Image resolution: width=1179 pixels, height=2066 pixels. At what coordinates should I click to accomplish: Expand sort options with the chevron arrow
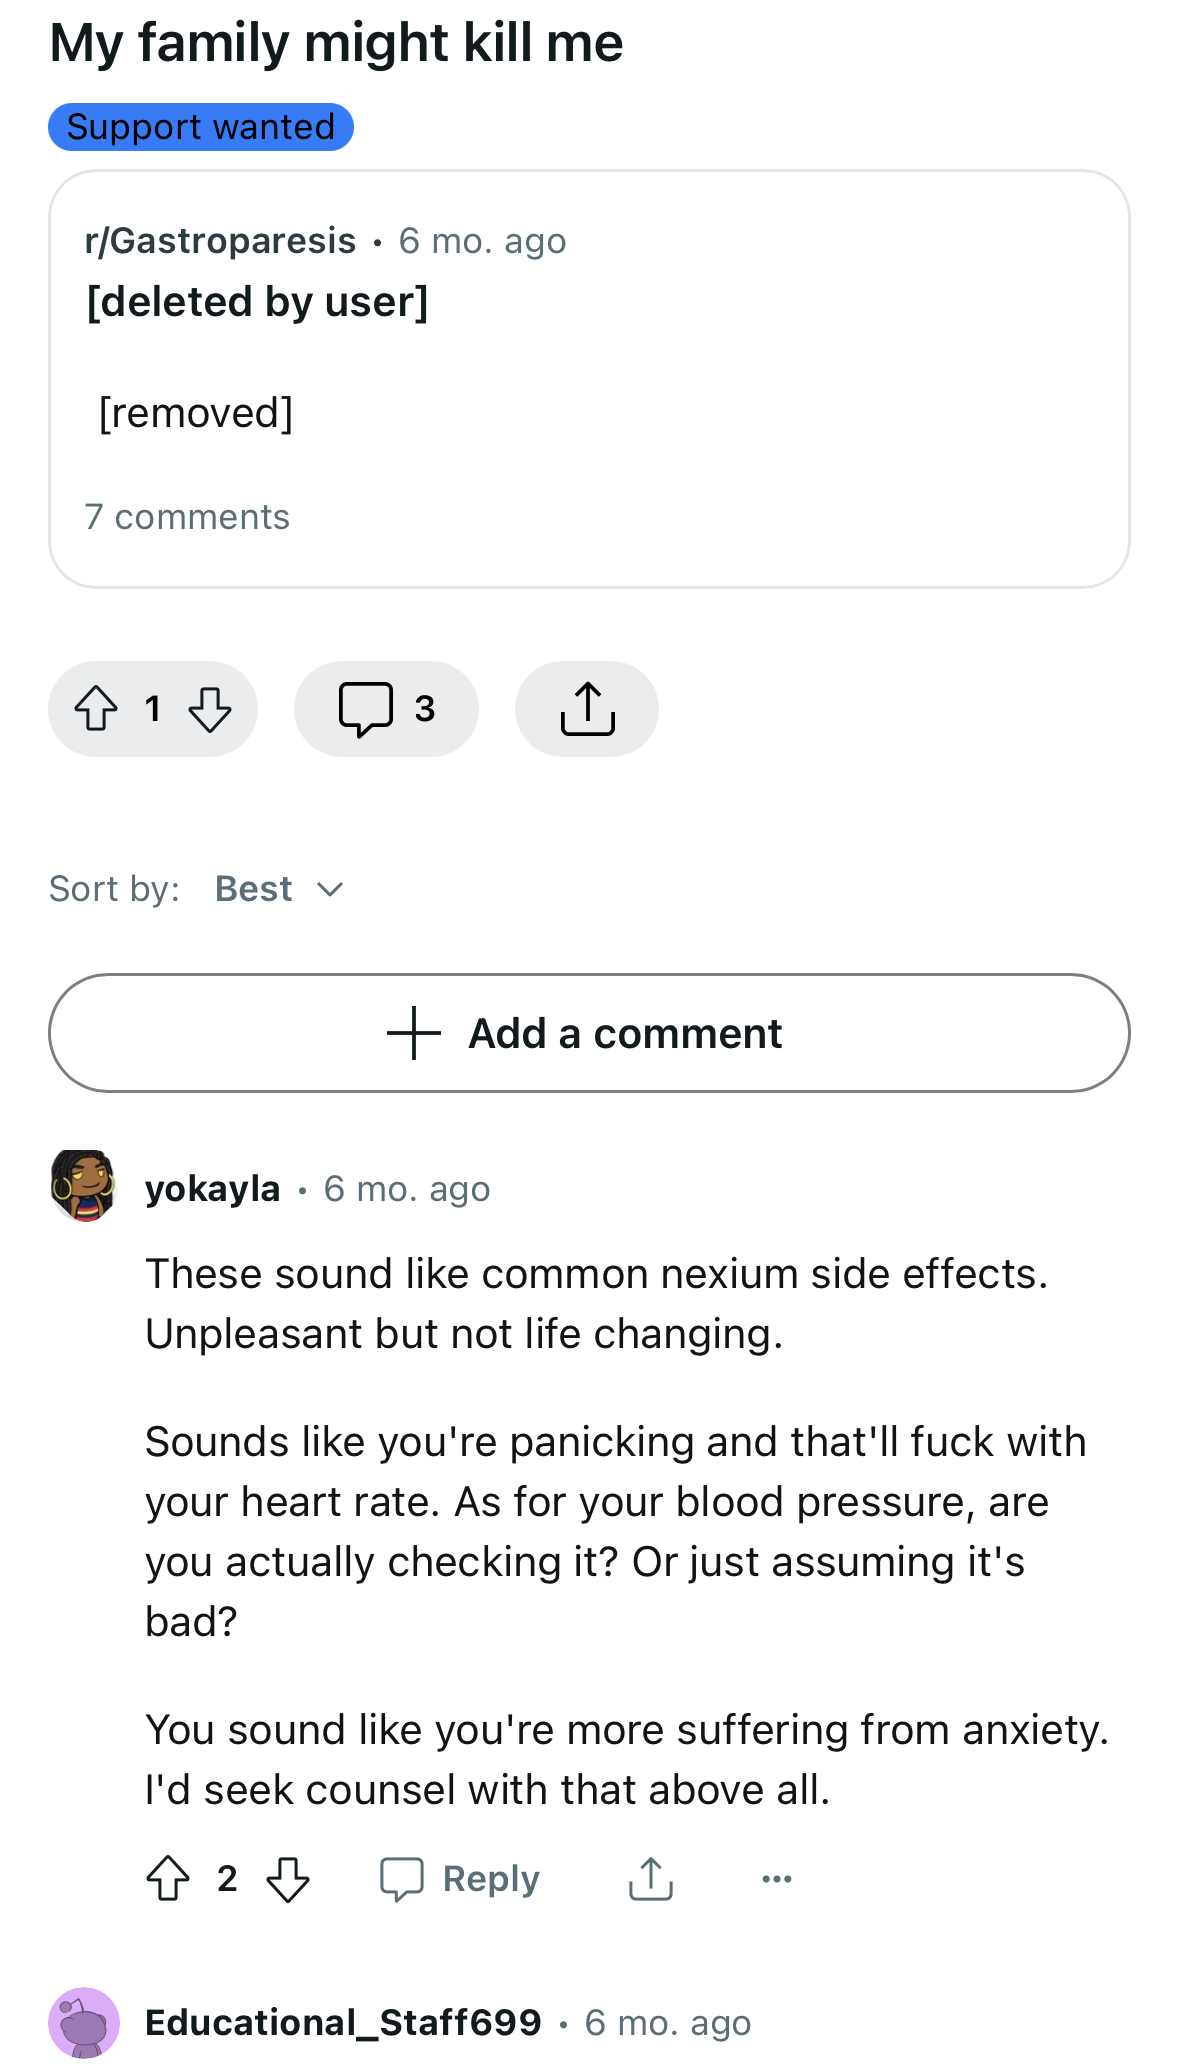pos(330,889)
